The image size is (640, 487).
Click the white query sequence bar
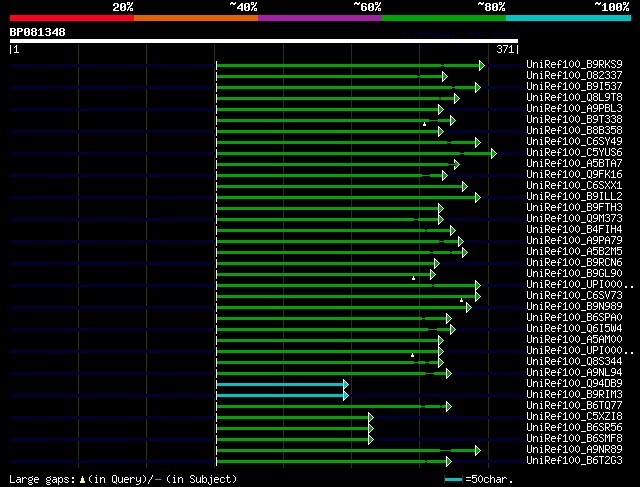[264, 41]
